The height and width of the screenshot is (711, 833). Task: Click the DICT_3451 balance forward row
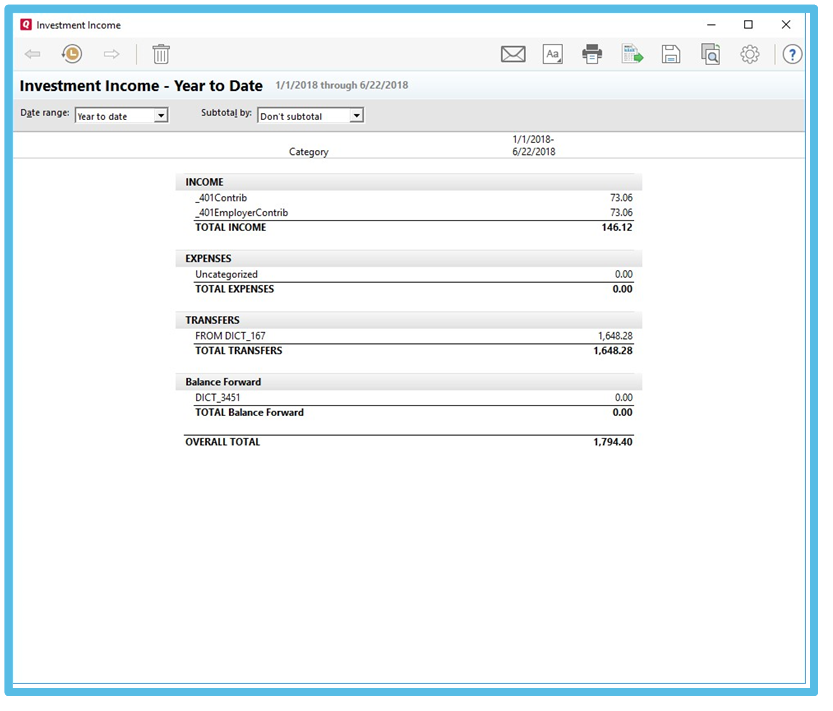pos(217,398)
